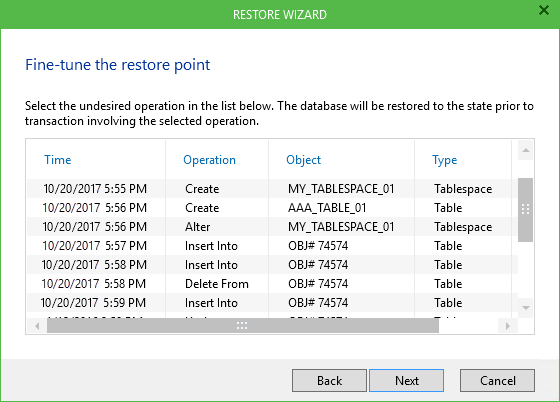Sort list by Type column header
Image resolution: width=560 pixels, height=402 pixels.
pyautogui.click(x=445, y=160)
